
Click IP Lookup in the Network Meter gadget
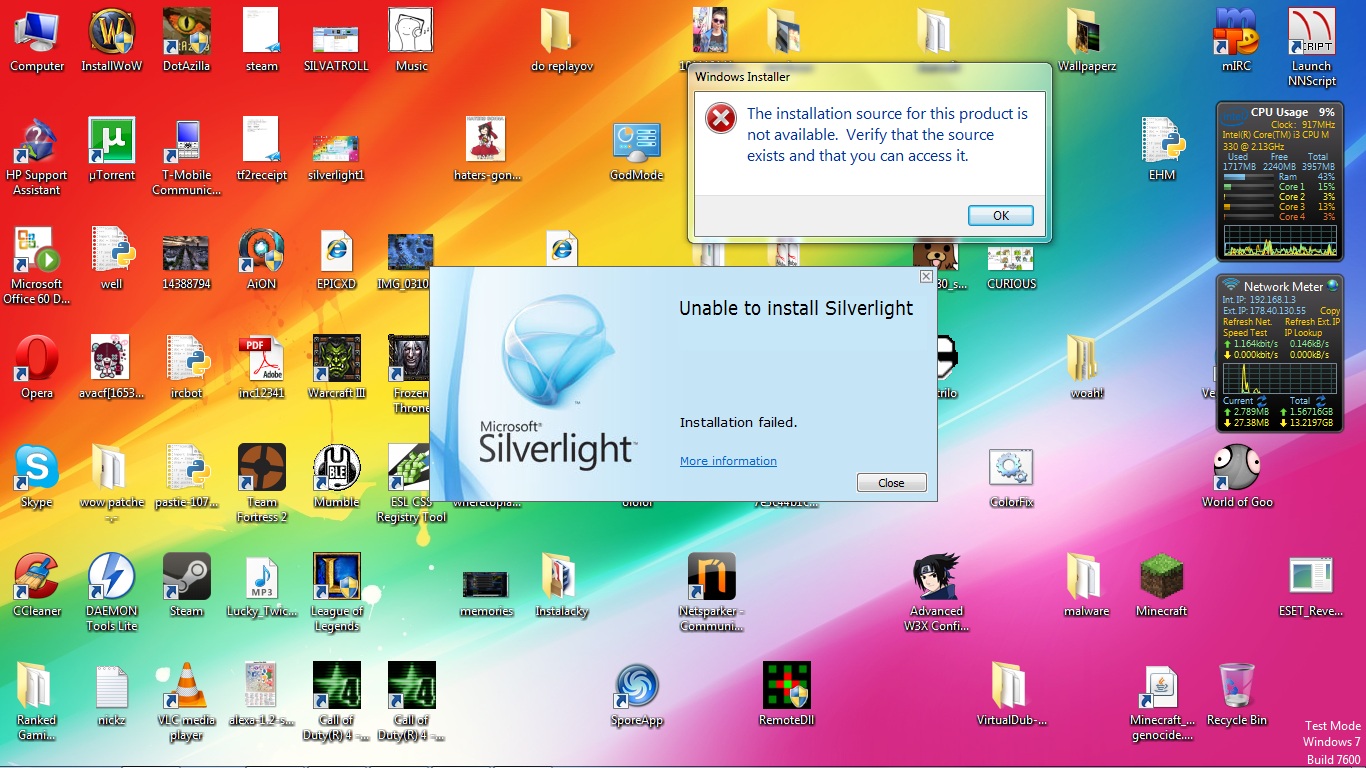point(1306,333)
